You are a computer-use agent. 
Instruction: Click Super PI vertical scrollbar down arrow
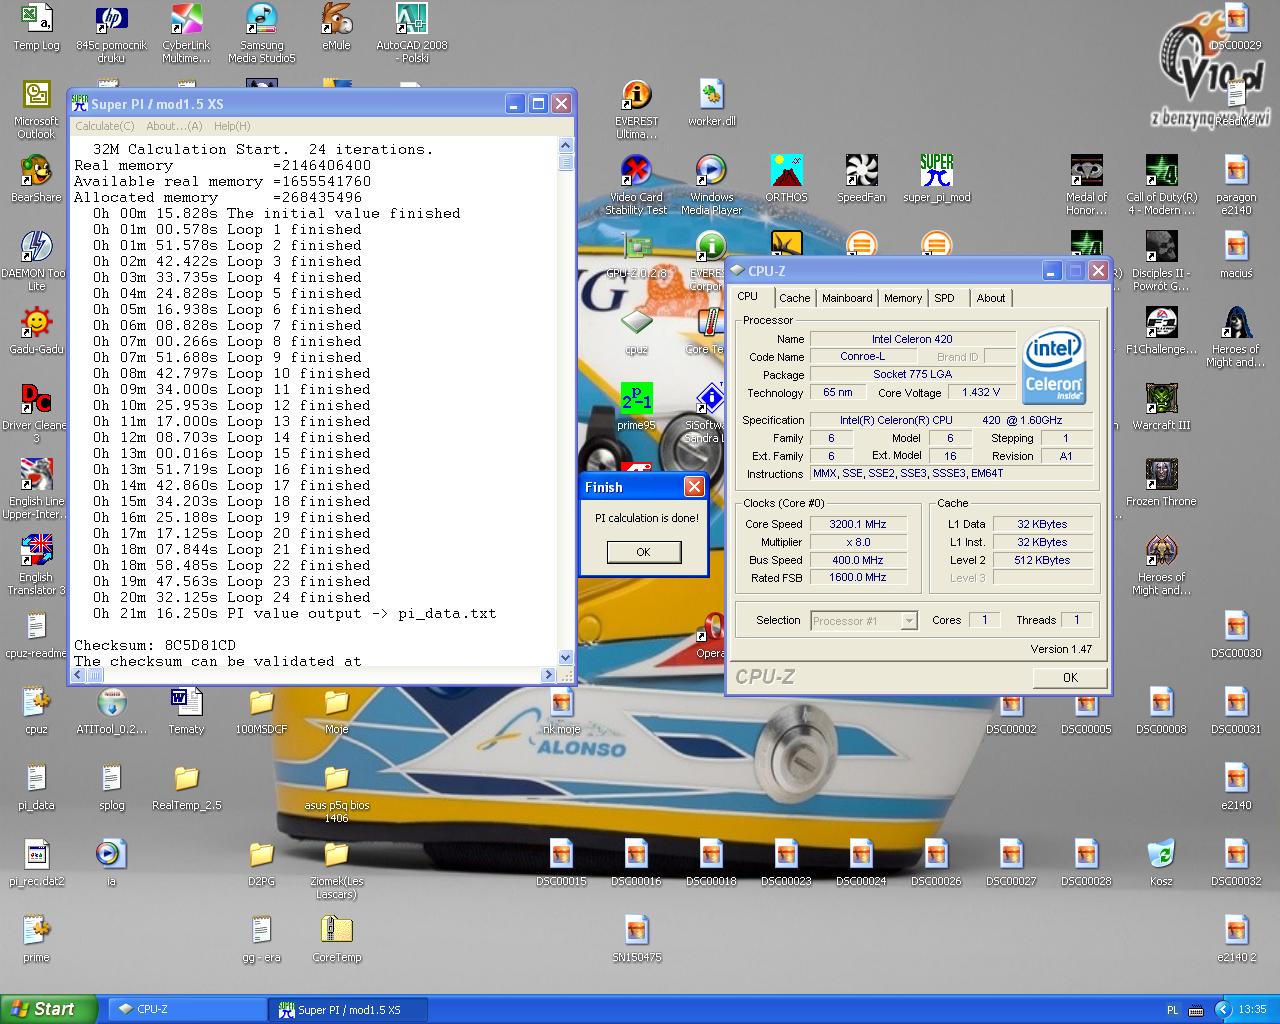tap(566, 657)
